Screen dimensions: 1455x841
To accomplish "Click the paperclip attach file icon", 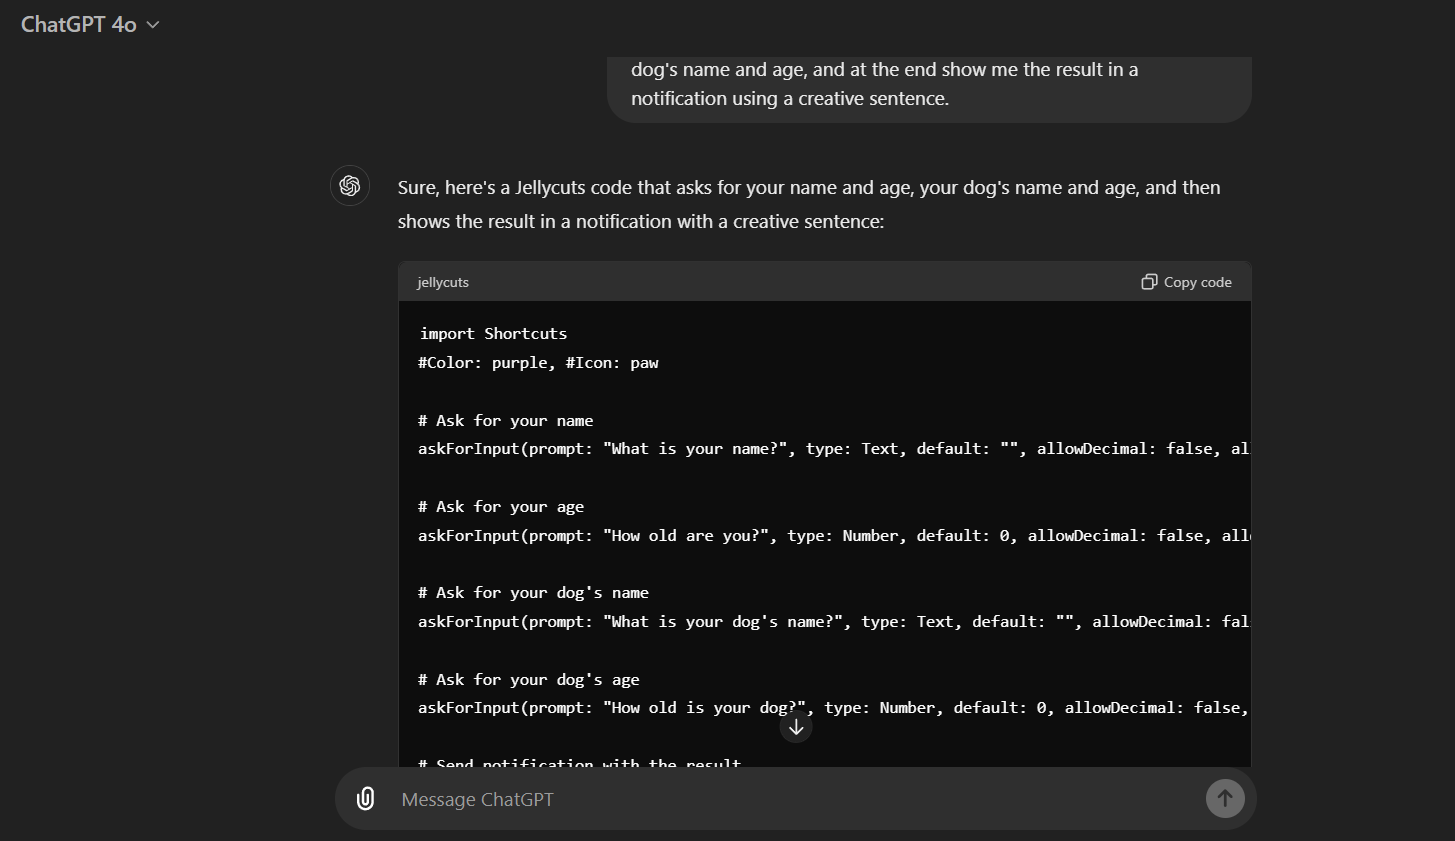I will click(366, 799).
